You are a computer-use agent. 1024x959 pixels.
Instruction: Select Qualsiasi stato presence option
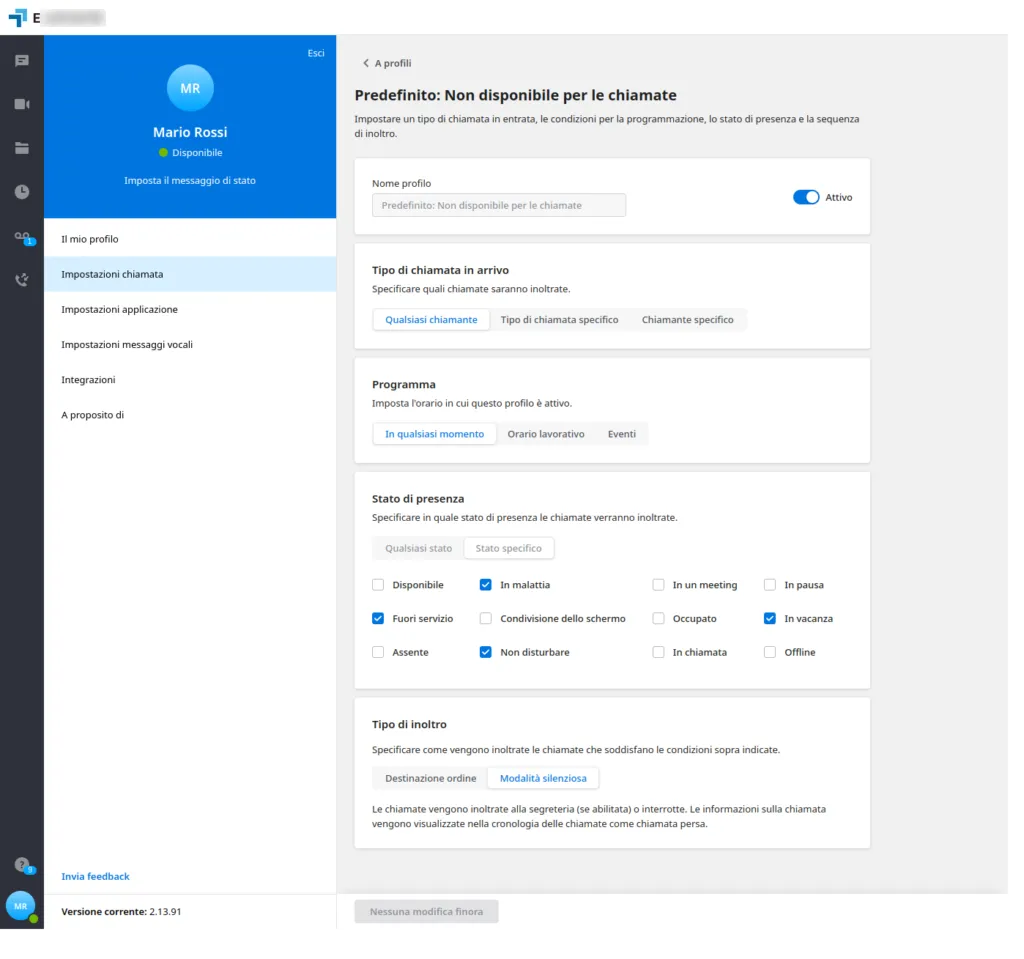coord(418,549)
